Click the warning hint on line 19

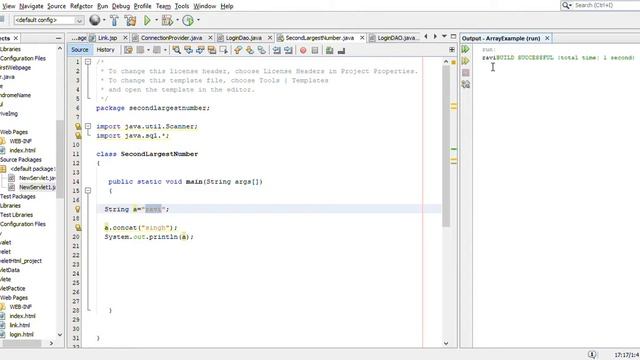[78, 227]
